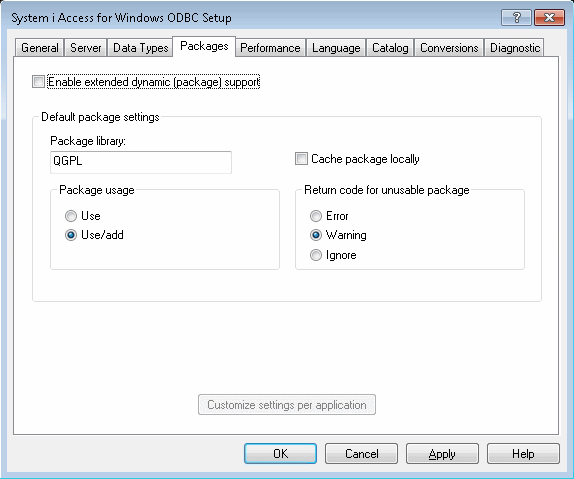This screenshot has width=574, height=479.
Task: Click the OK button
Action: (x=280, y=453)
